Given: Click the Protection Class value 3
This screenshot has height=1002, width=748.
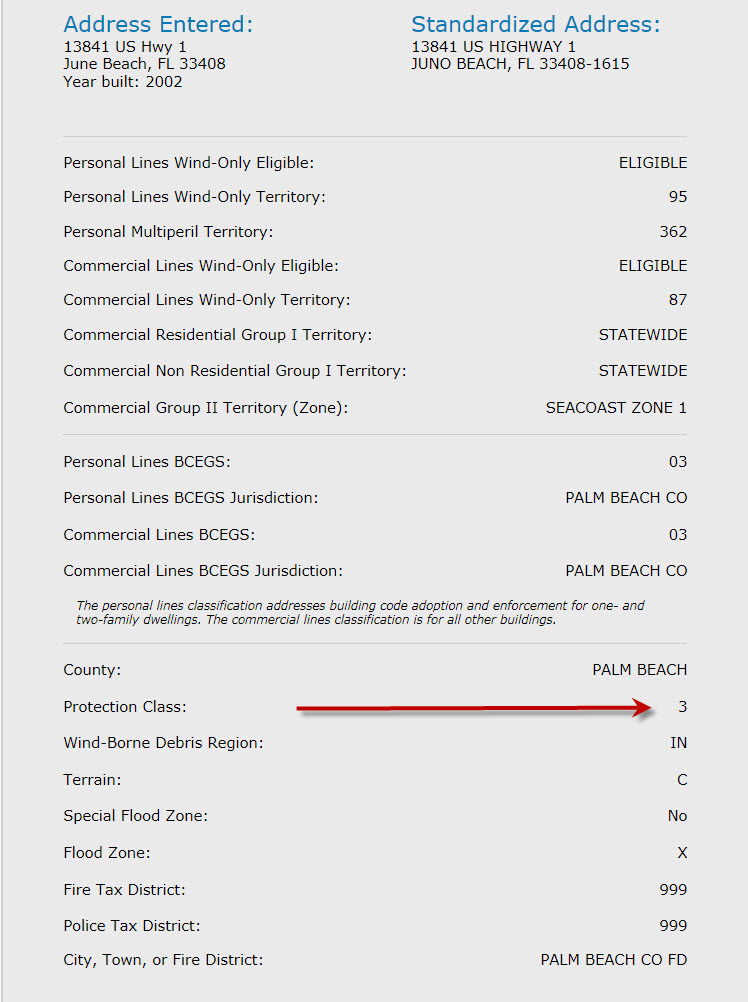Looking at the screenshot, I should pos(683,707).
